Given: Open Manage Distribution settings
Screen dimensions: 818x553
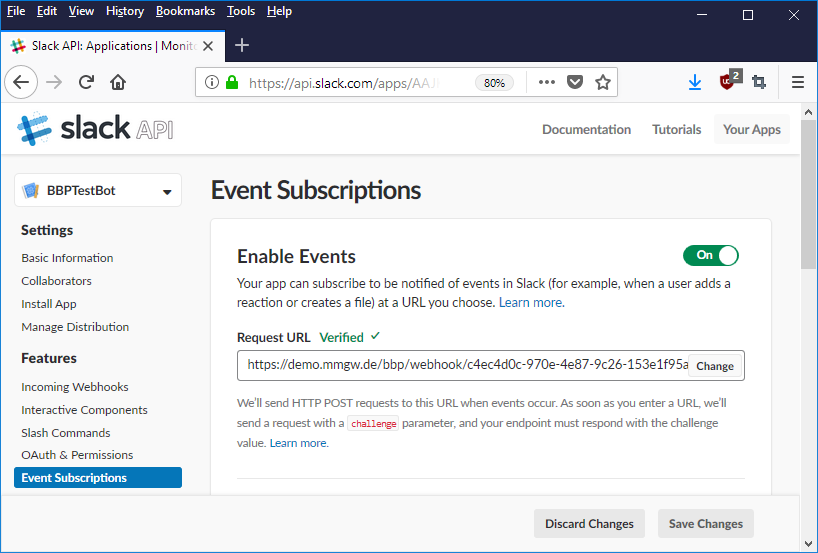Looking at the screenshot, I should [x=75, y=327].
